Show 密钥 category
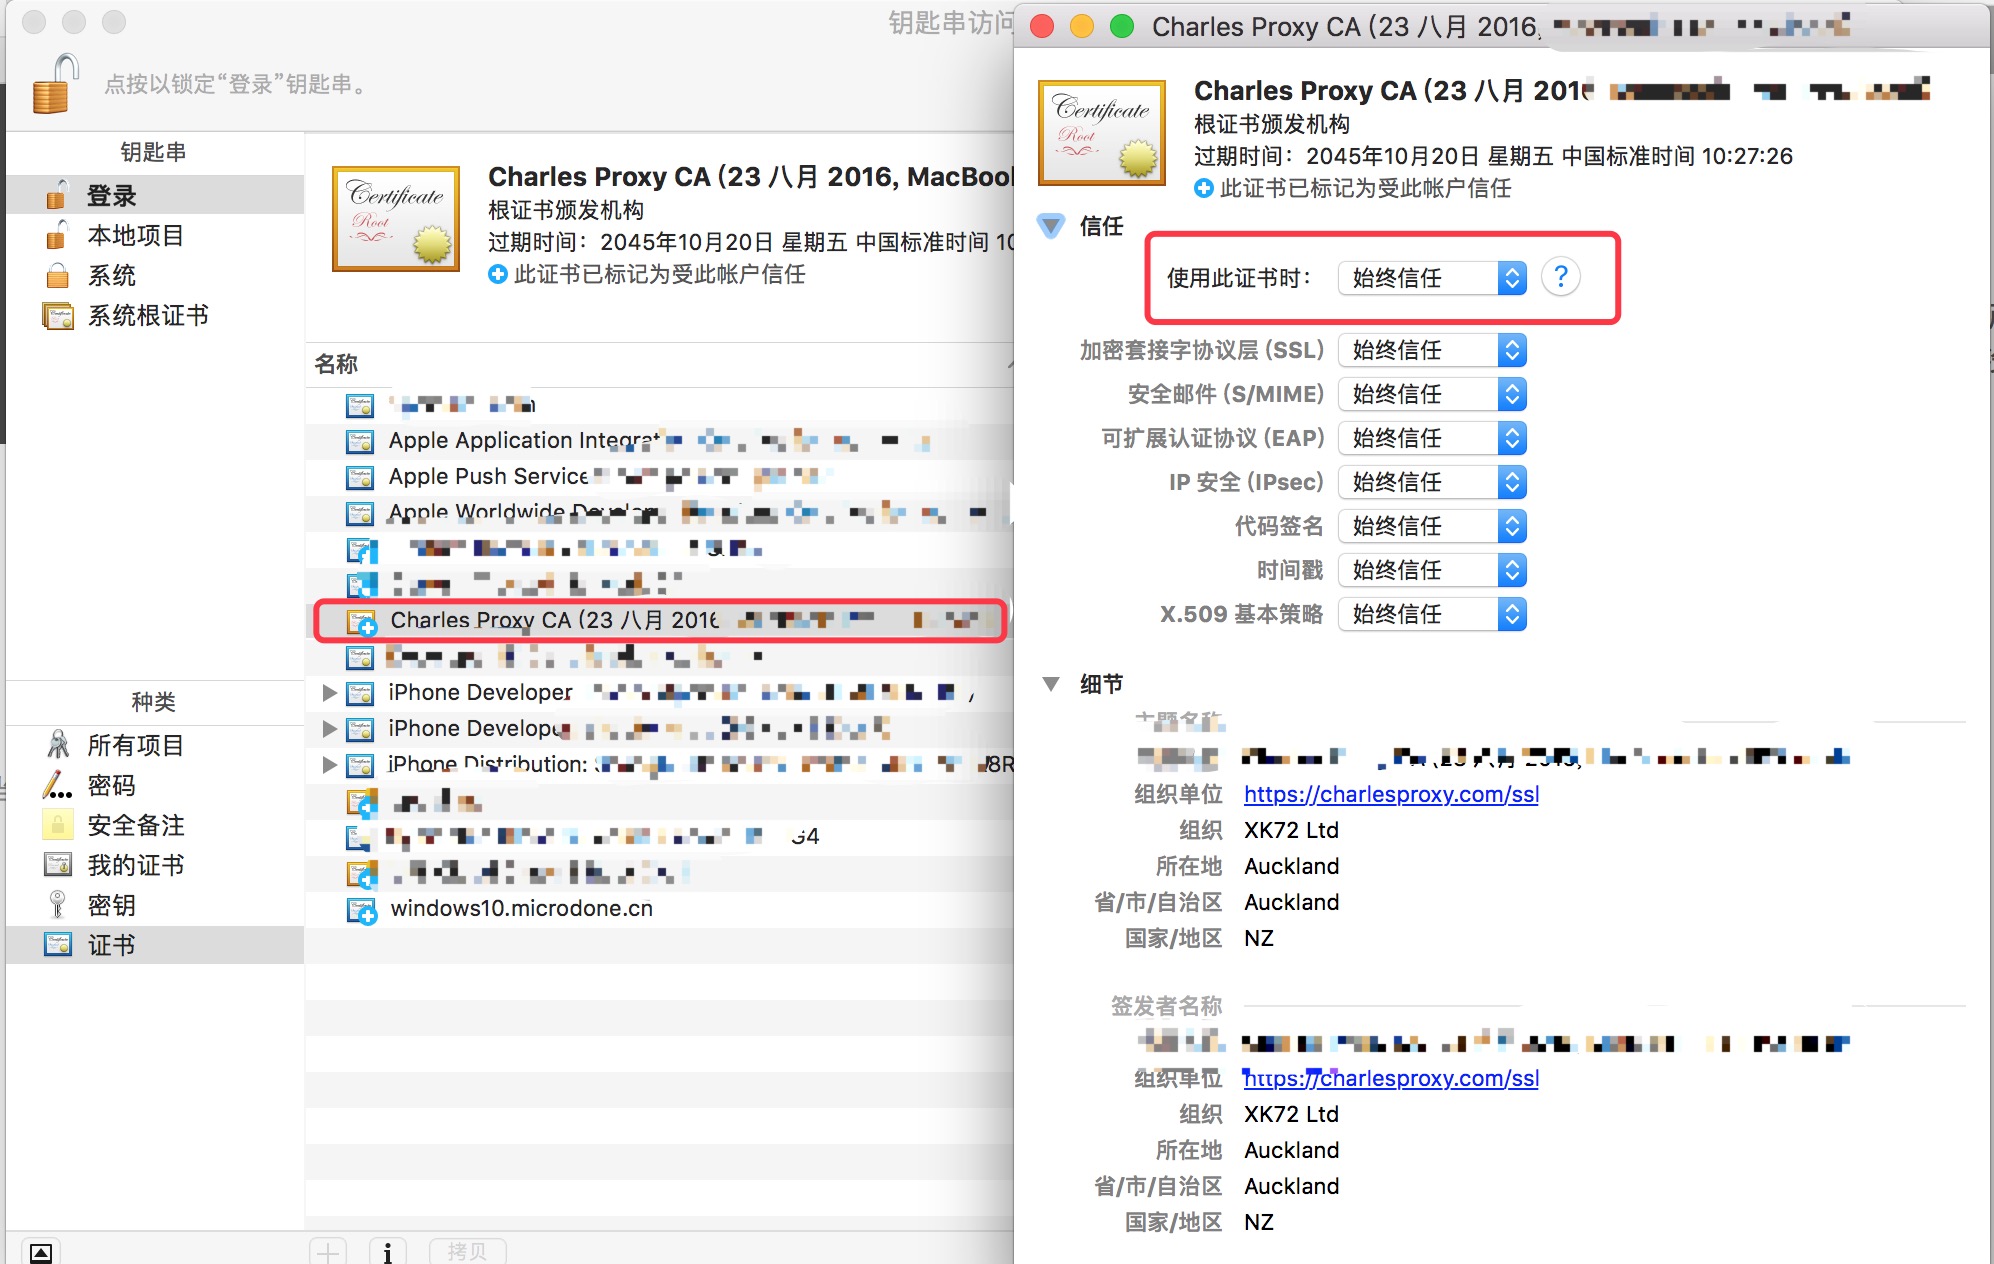 (155, 905)
